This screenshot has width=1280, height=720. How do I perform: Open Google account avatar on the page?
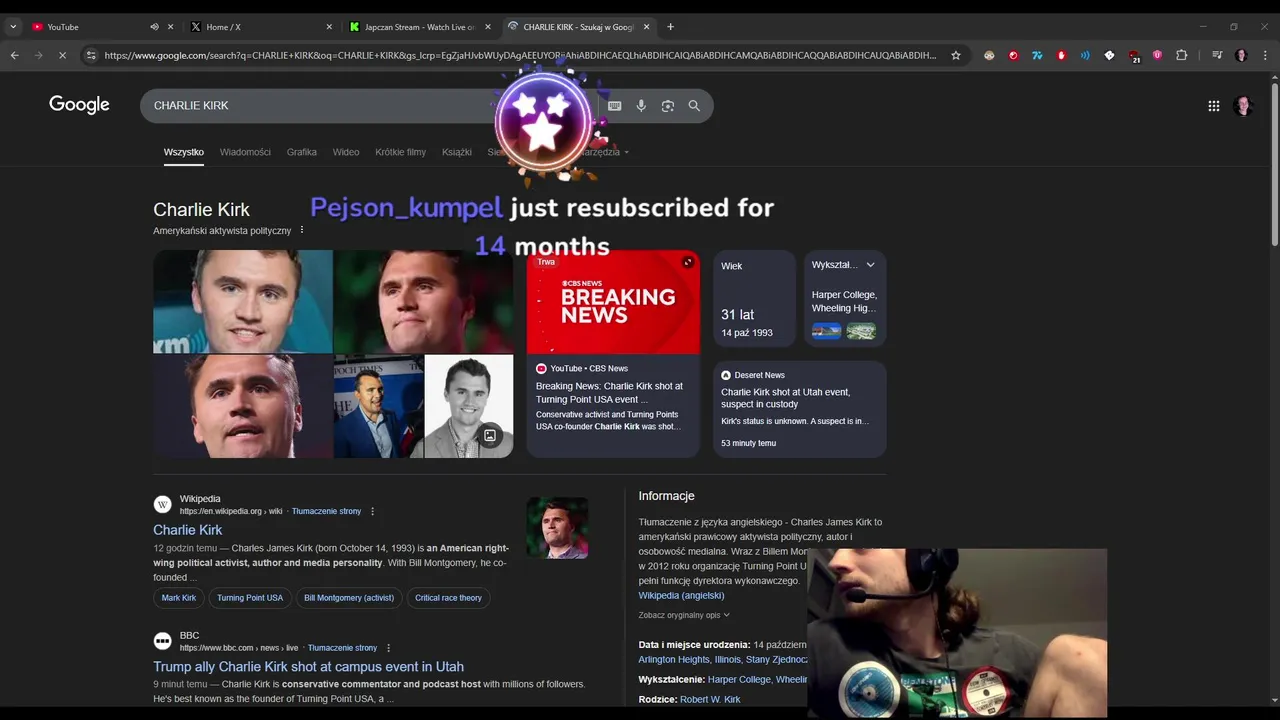pos(1244,105)
